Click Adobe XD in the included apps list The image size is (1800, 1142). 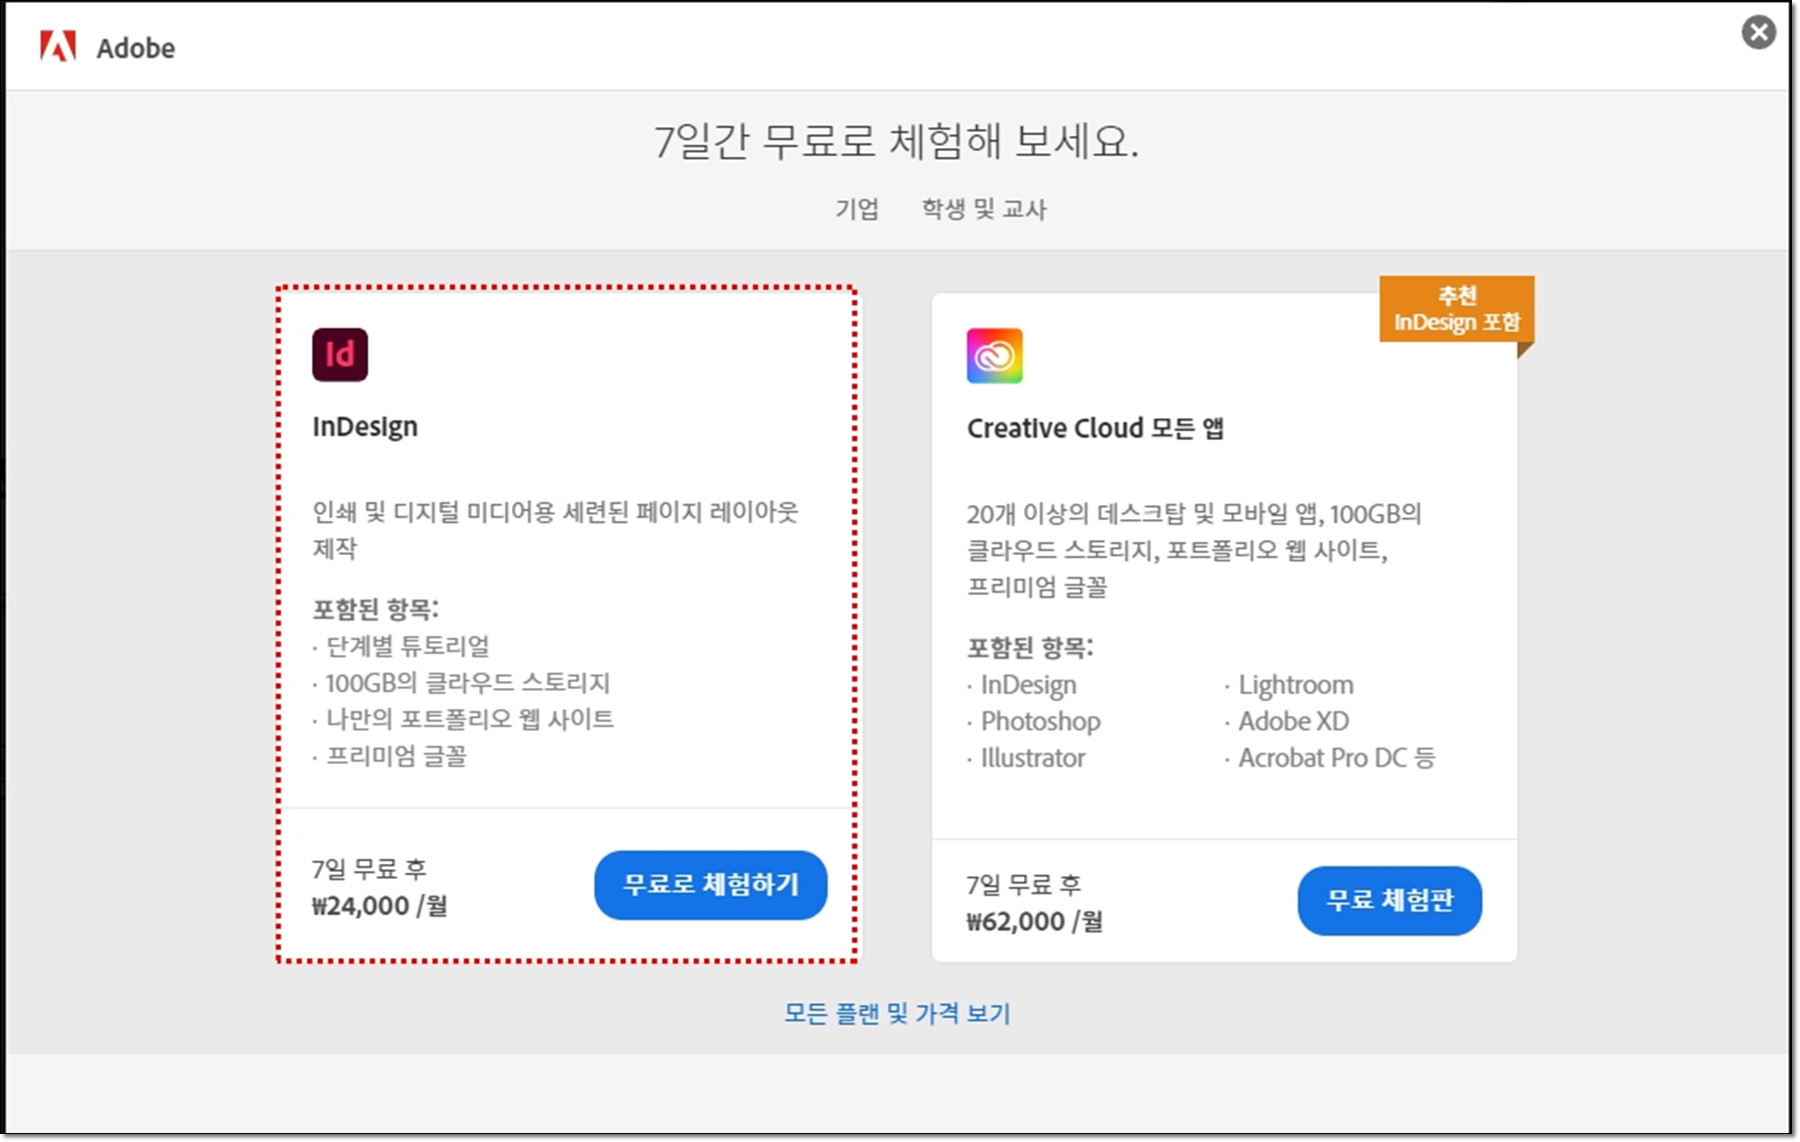coord(1294,721)
